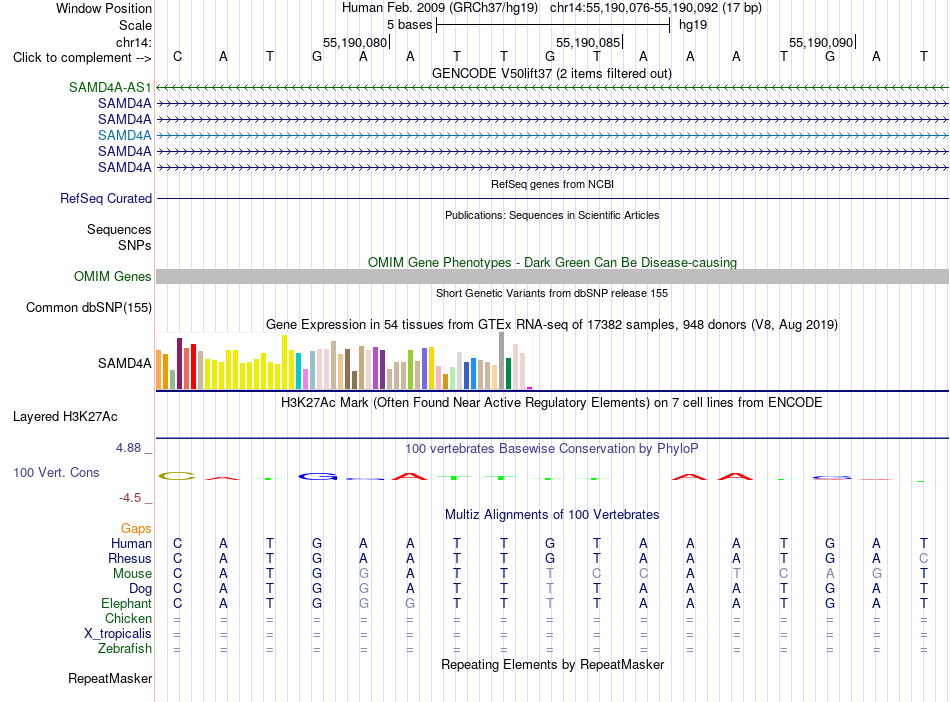The image size is (950, 702).
Task: Select the light-blue SAMD4A transcript label
Action: 125,135
